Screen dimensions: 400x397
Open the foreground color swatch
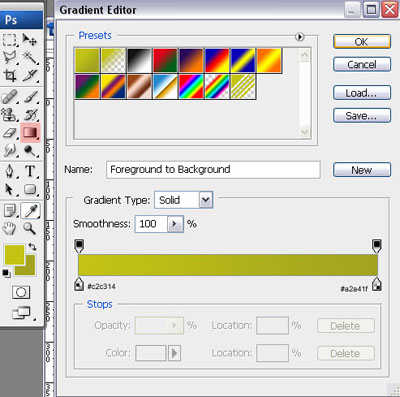click(x=14, y=255)
